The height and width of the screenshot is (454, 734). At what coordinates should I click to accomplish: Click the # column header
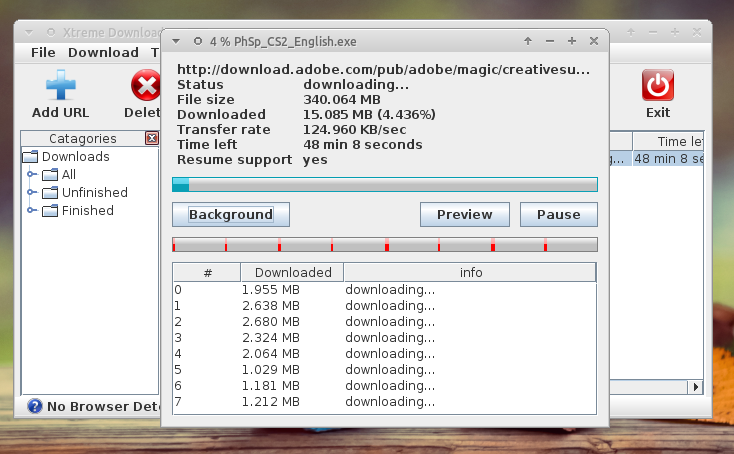pyautogui.click(x=207, y=272)
